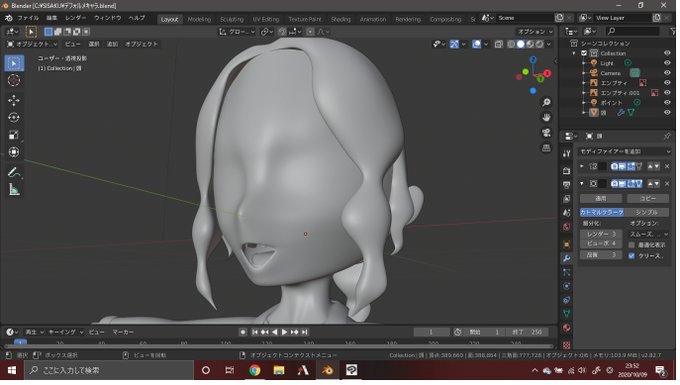Select the Rotate tool
This screenshot has height=385, width=680.
(14, 117)
